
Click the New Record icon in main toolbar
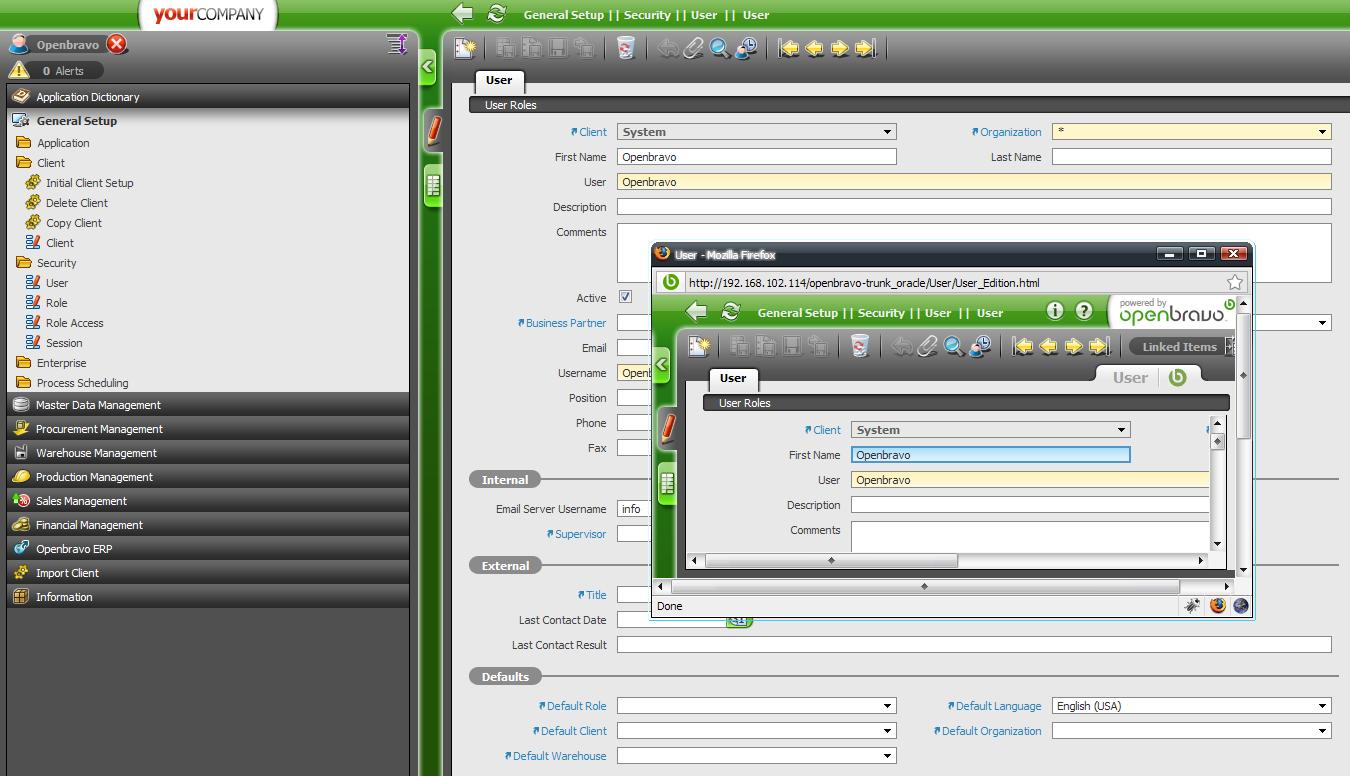pyautogui.click(x=465, y=48)
